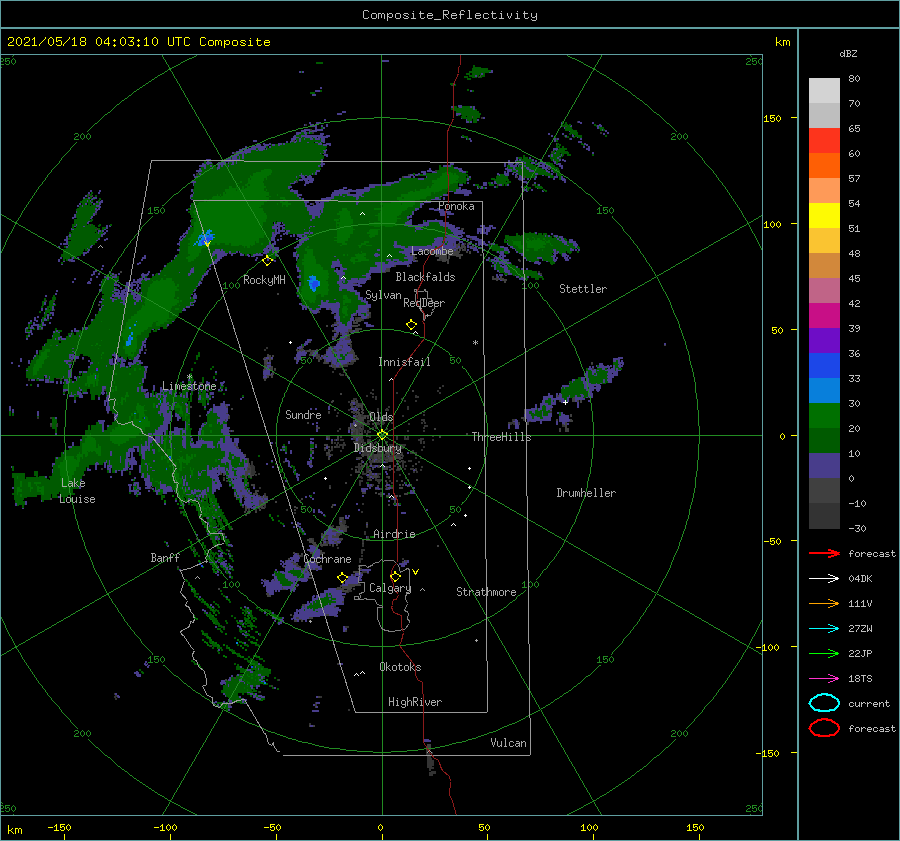Click the 51 dBZ yellow color swatch
The height and width of the screenshot is (841, 900).
pyautogui.click(x=824, y=215)
